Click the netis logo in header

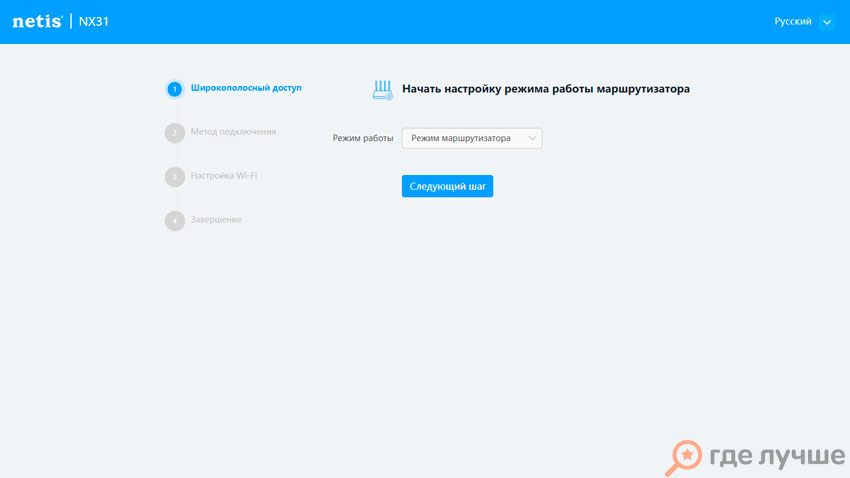coord(38,22)
